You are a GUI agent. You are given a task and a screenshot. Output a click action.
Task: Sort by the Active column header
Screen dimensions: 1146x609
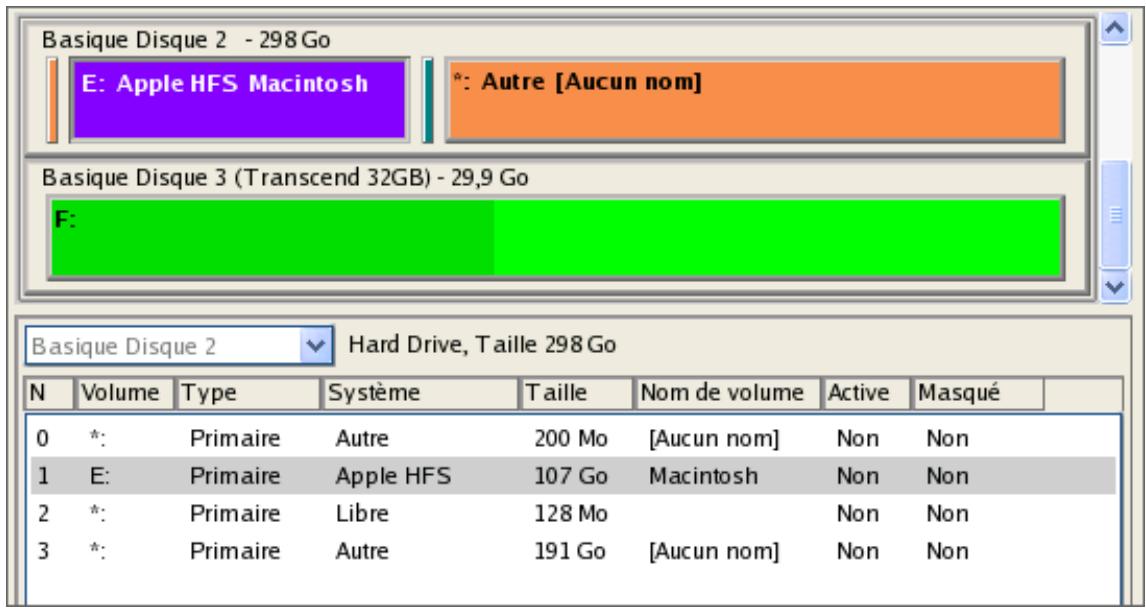pyautogui.click(x=867, y=393)
